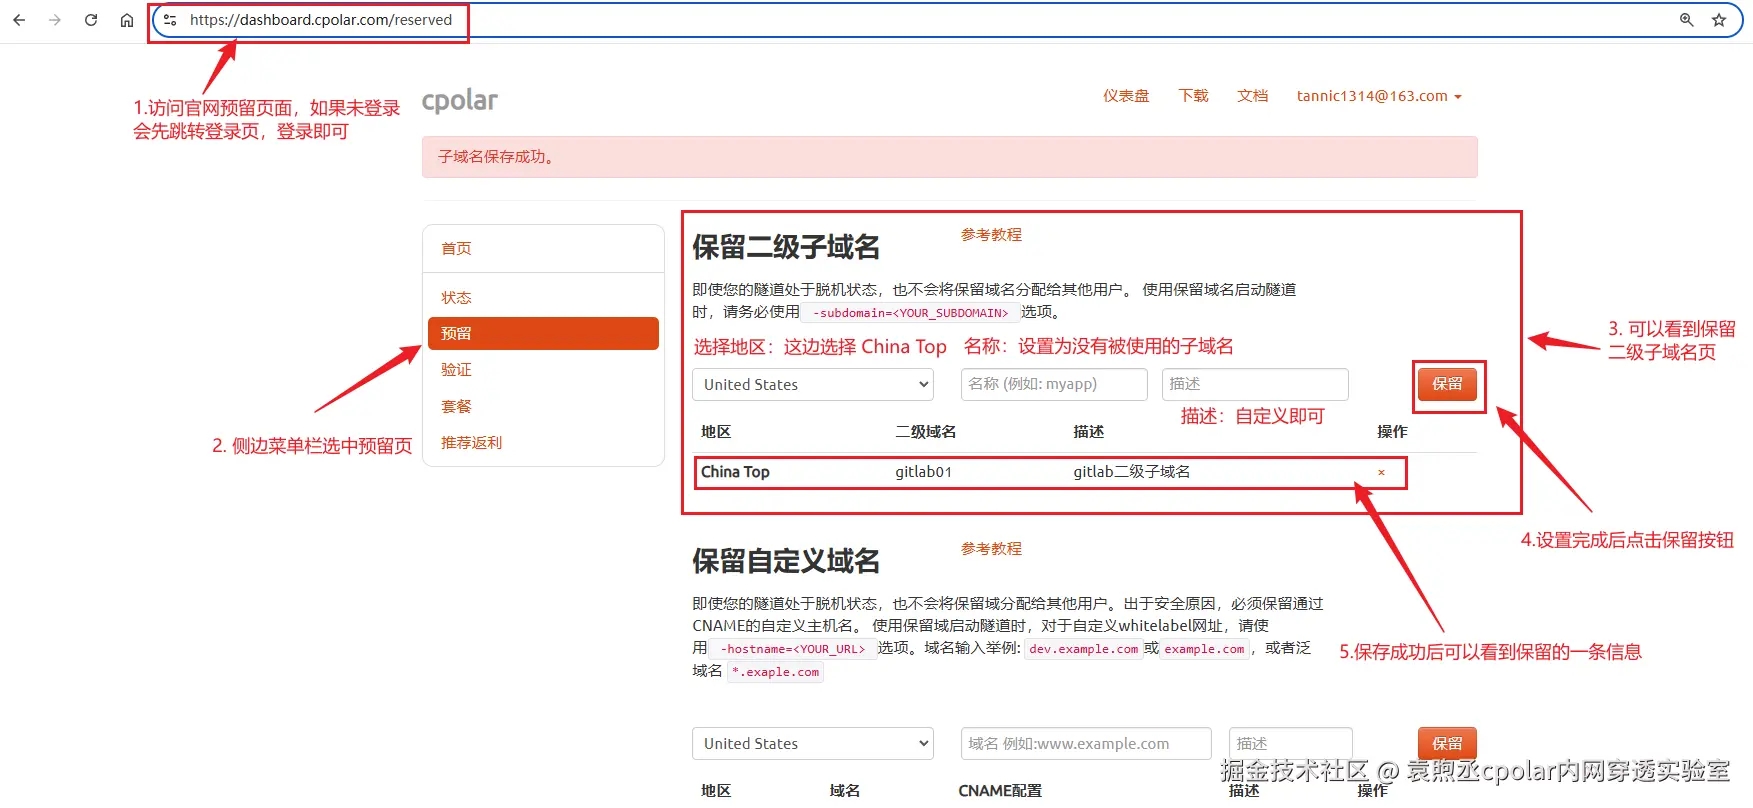Click the 域名 www.example.com field
This screenshot has width=1753, height=808.
point(1086,743)
